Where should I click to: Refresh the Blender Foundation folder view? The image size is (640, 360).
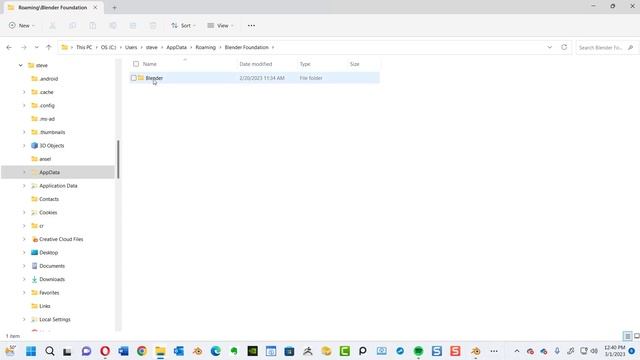pos(564,47)
